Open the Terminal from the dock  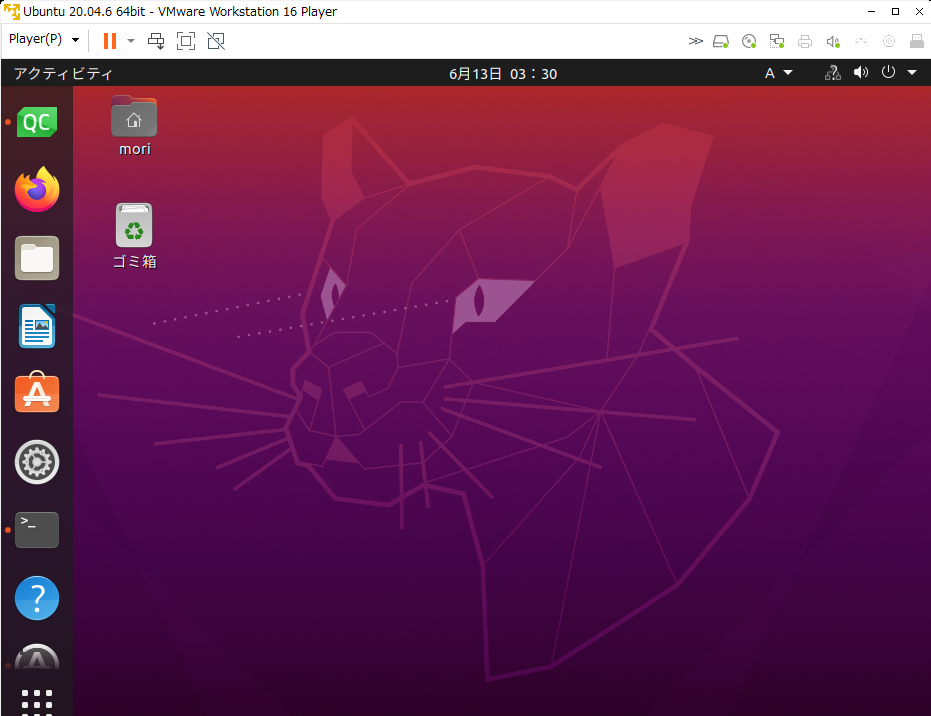(x=37, y=530)
